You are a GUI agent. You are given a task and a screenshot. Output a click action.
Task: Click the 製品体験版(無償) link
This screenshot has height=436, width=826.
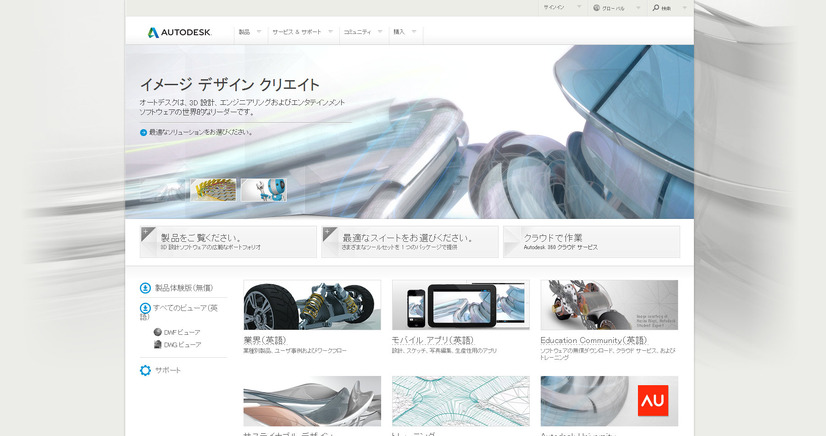tap(184, 288)
